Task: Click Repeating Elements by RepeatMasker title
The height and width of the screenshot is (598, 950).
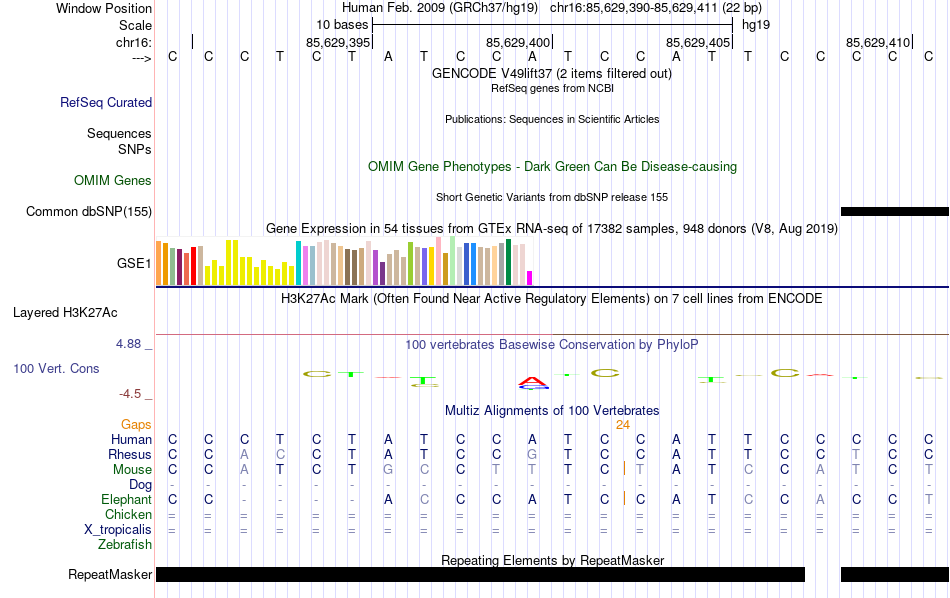Action: click(553, 560)
